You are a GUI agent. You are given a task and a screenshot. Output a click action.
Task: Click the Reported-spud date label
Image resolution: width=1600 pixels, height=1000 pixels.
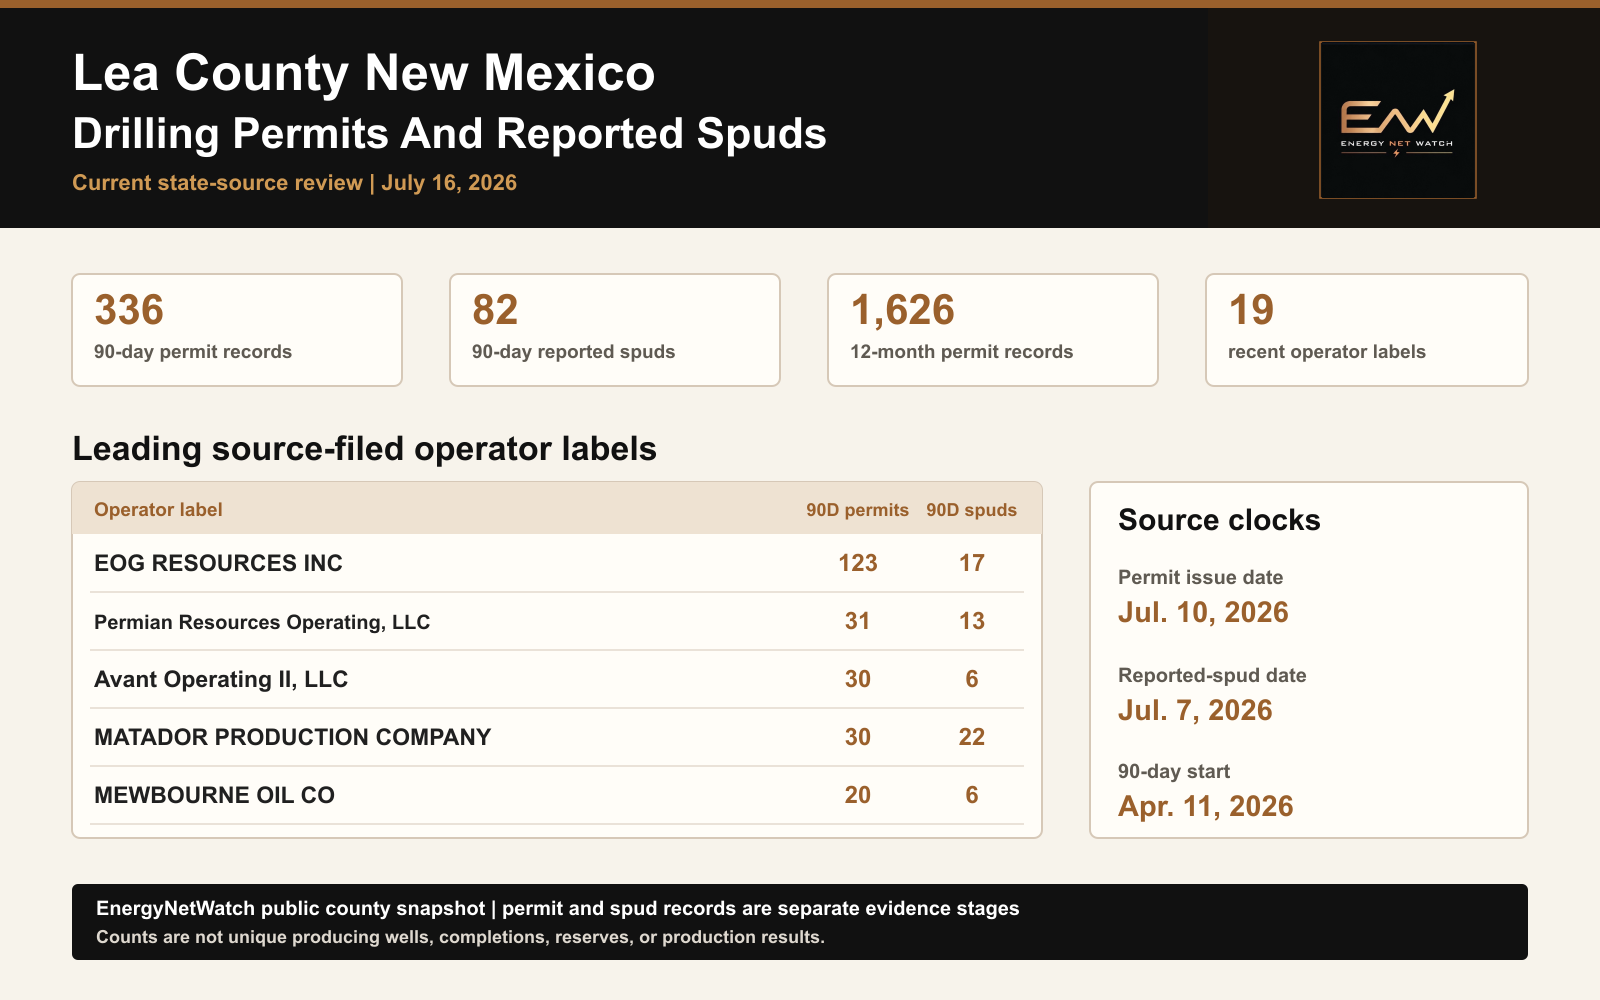[1212, 675]
